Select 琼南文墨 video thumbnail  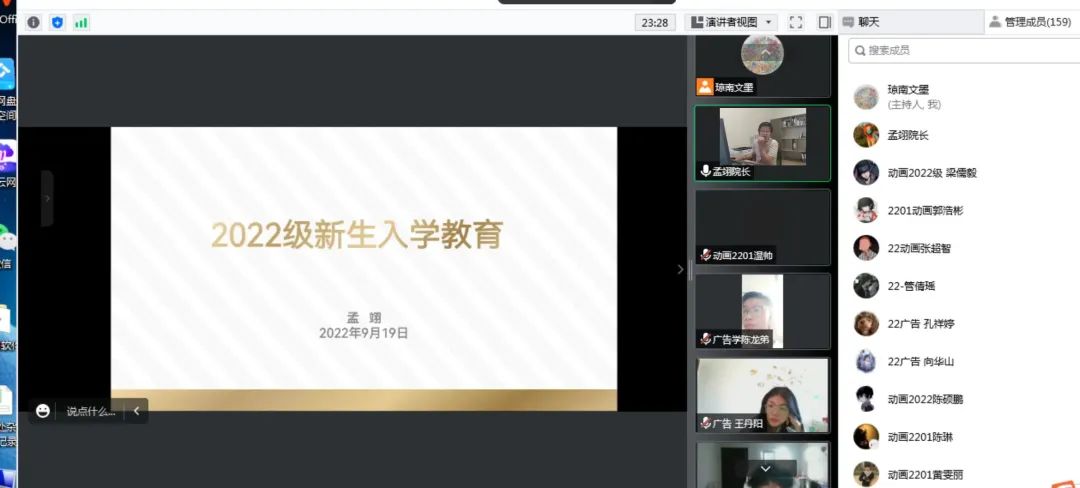click(x=762, y=66)
